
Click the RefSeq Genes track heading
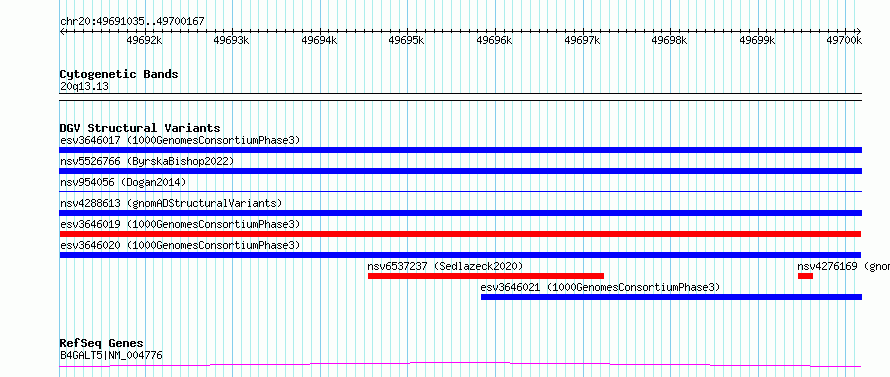coord(102,344)
